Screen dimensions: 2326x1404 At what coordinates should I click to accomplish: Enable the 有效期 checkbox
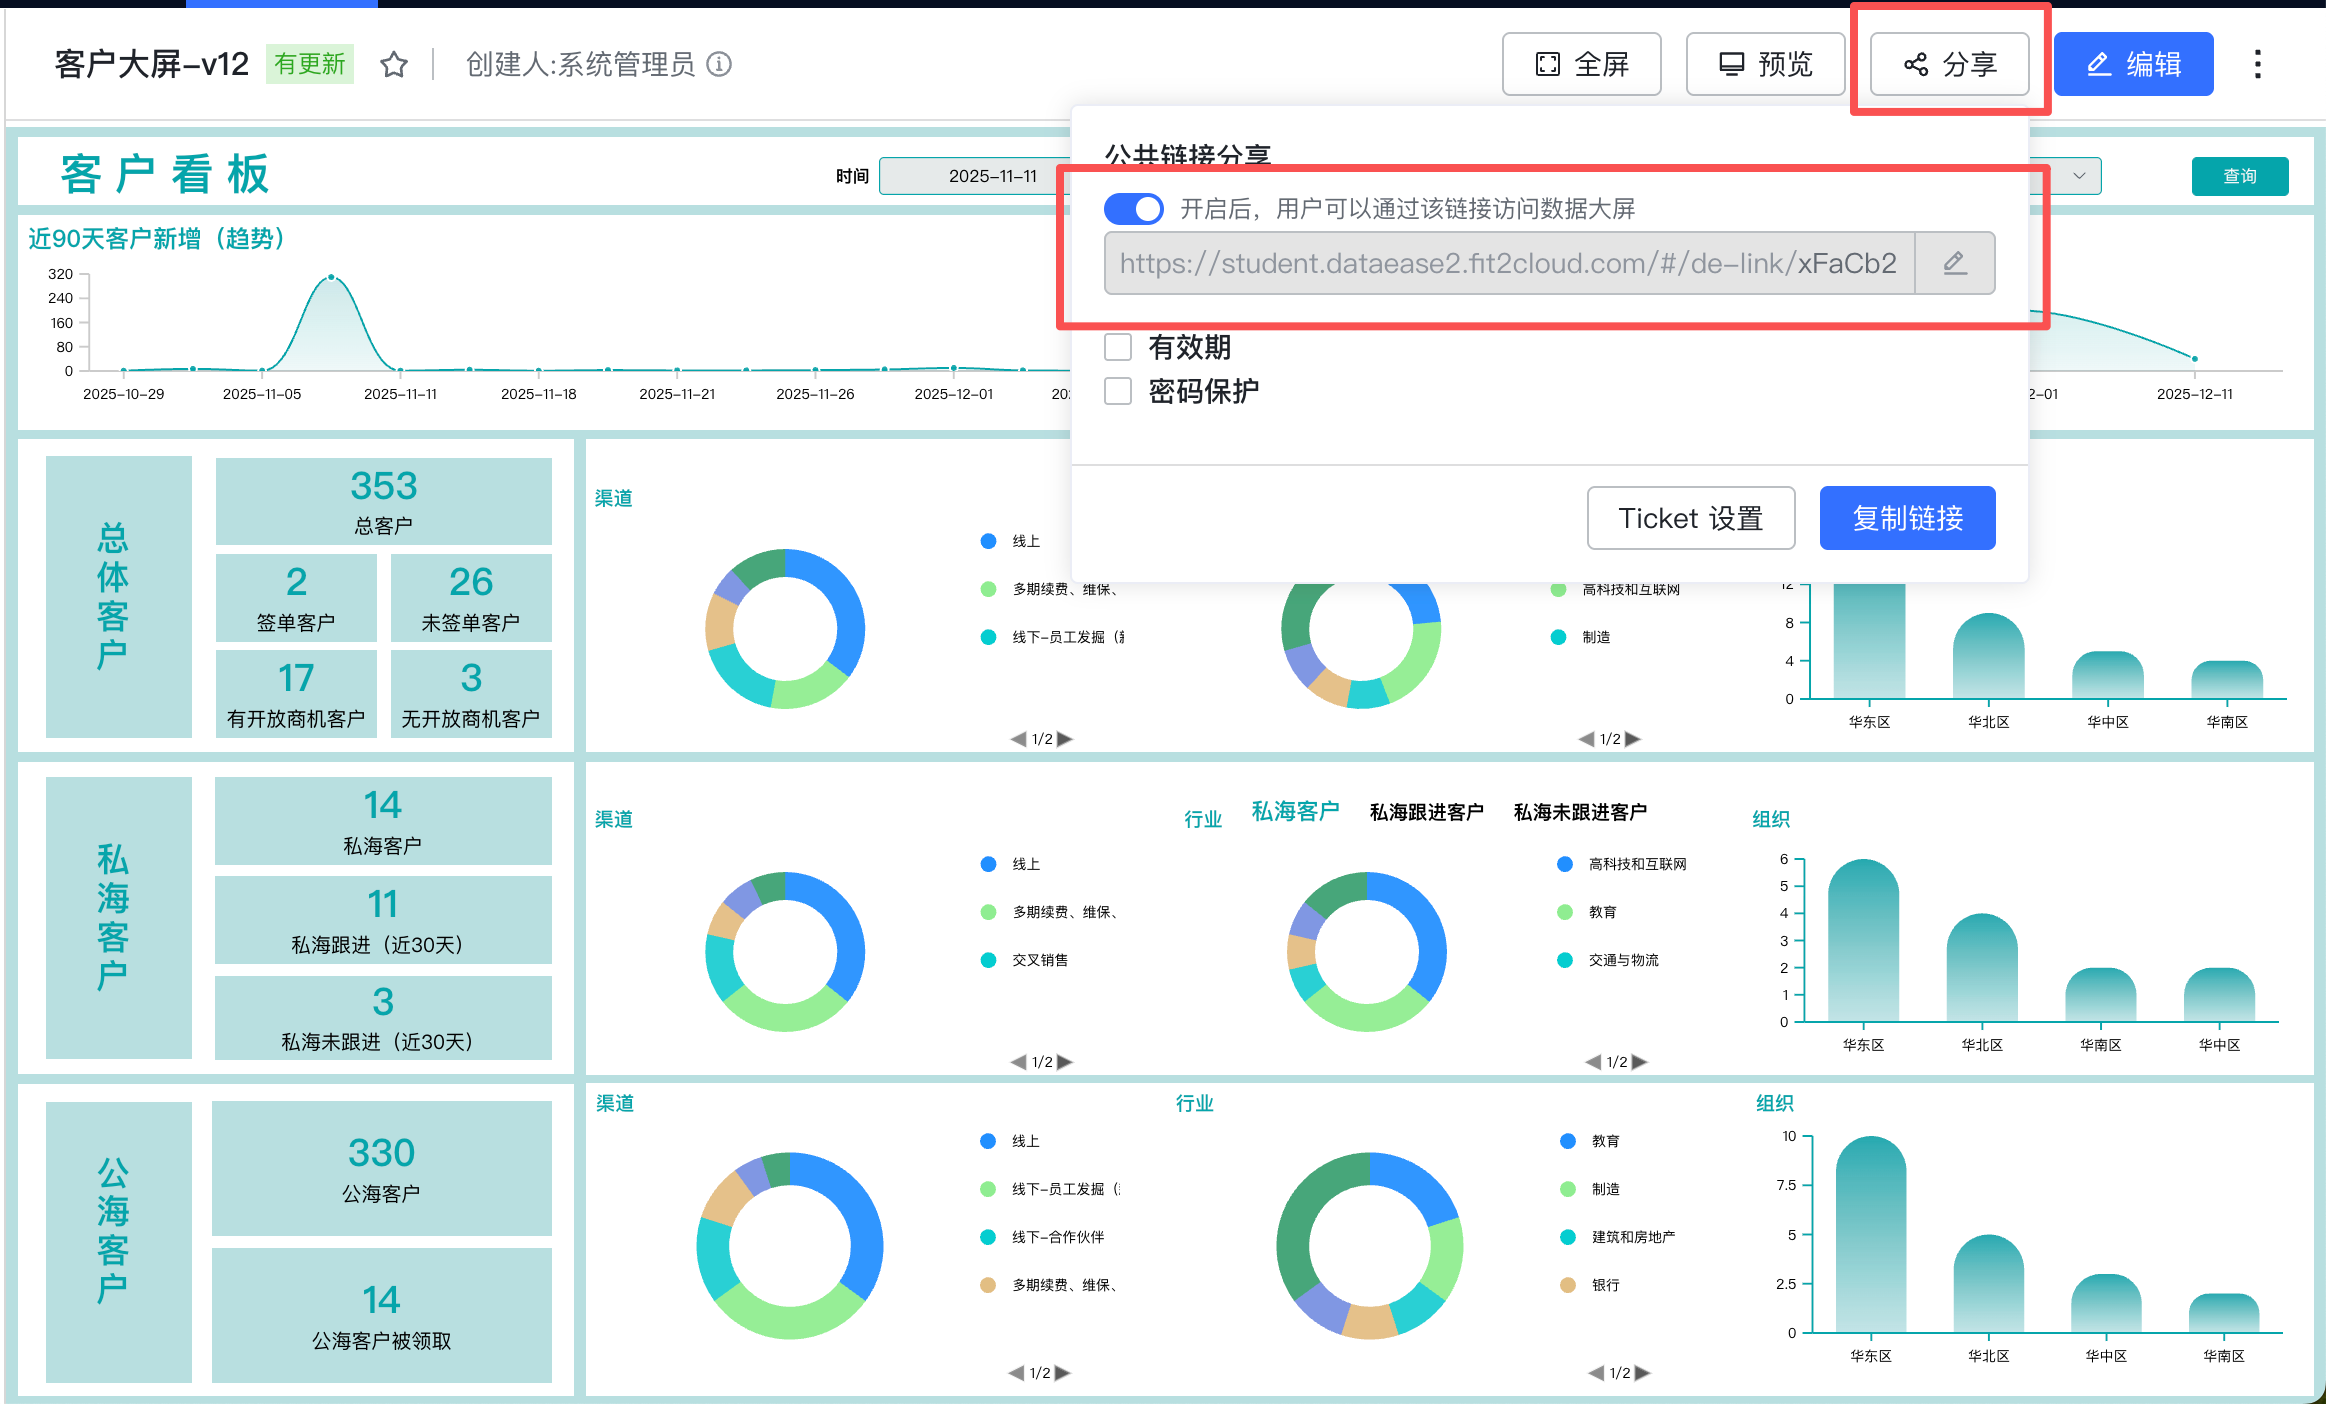pos(1118,347)
